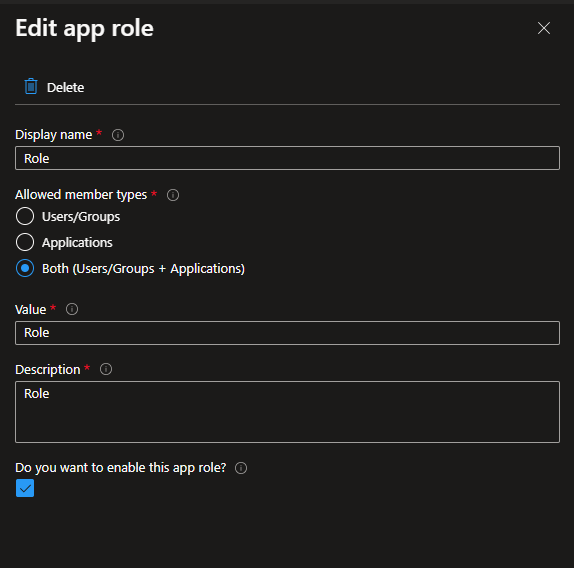
Task: Show info tooltip for Display name
Action: [x=118, y=135]
